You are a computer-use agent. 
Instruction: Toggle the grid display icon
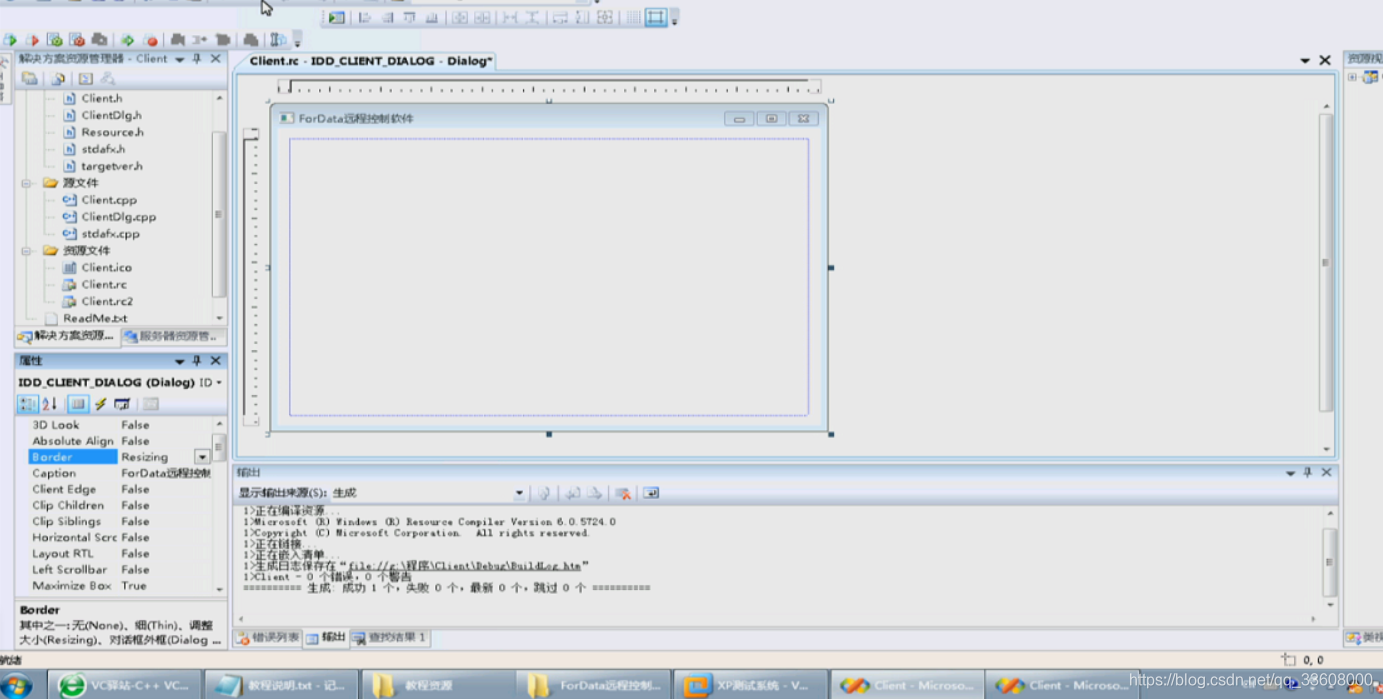click(633, 18)
